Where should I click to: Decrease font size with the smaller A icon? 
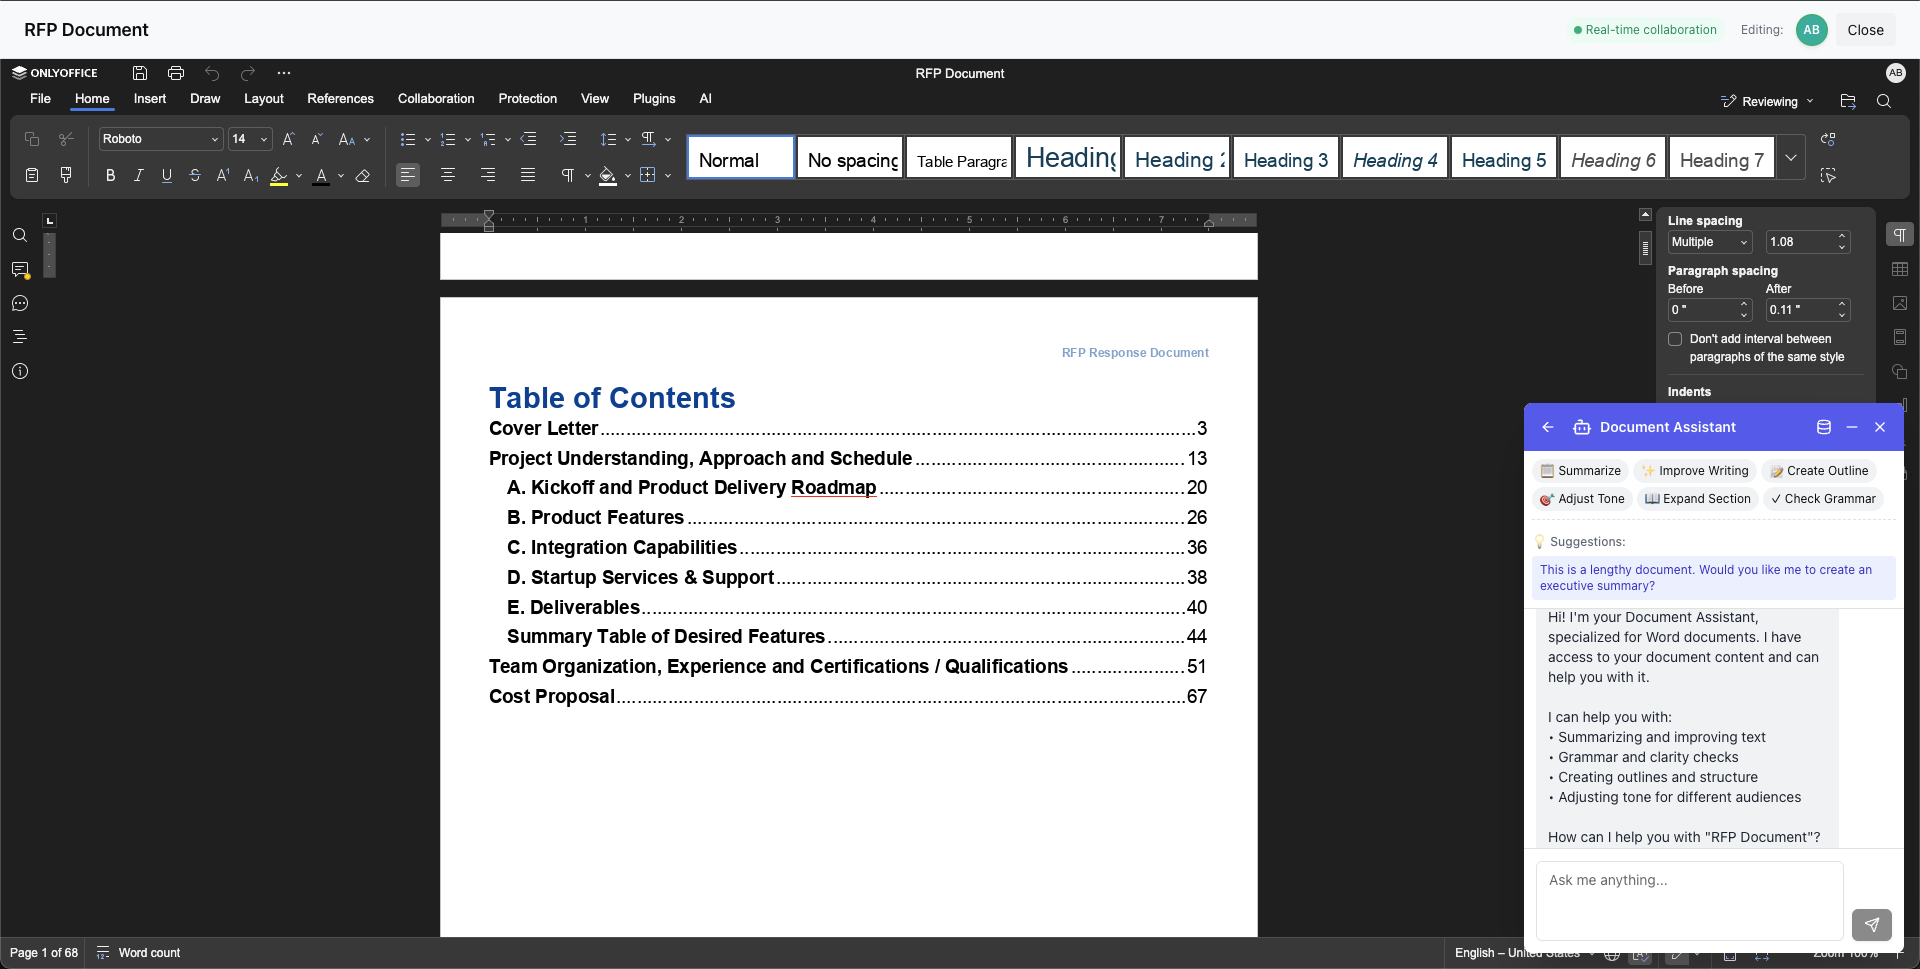pyautogui.click(x=316, y=139)
